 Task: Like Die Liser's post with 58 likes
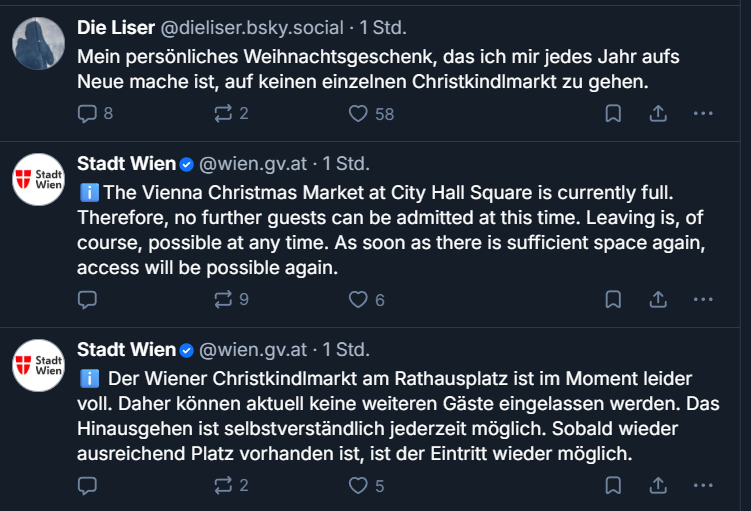358,114
